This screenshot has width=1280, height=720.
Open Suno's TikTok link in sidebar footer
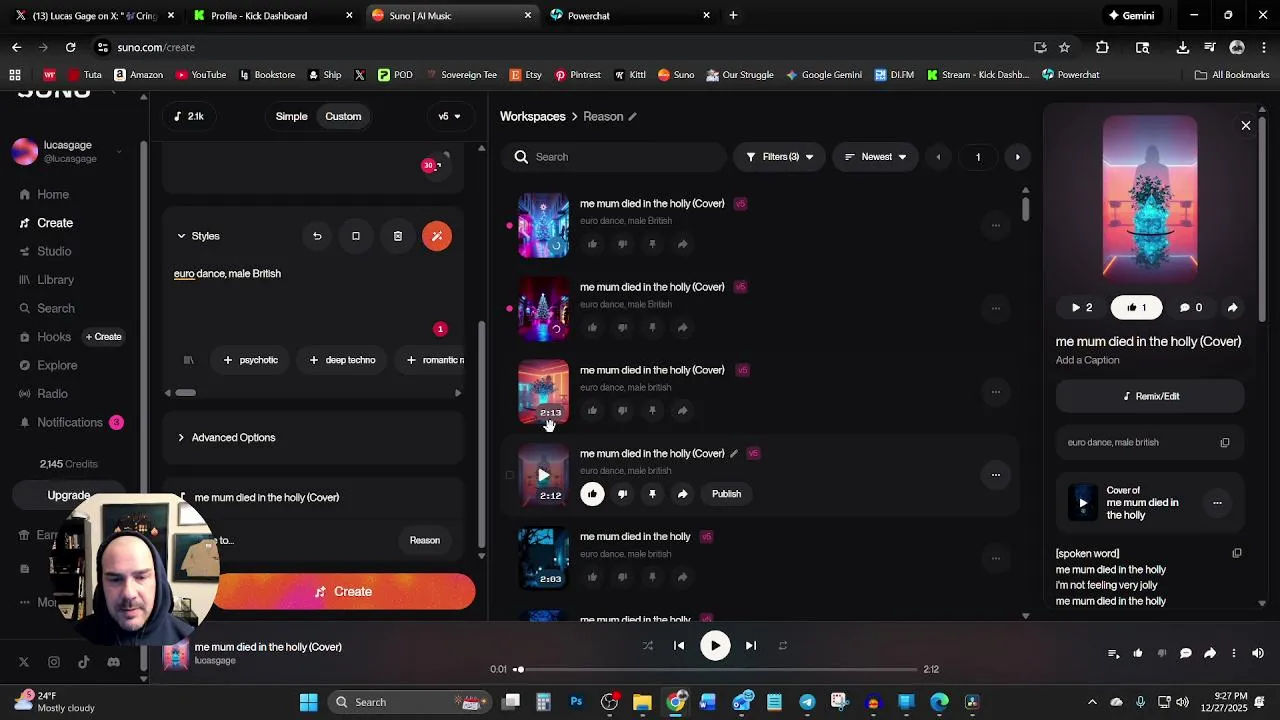[84, 662]
